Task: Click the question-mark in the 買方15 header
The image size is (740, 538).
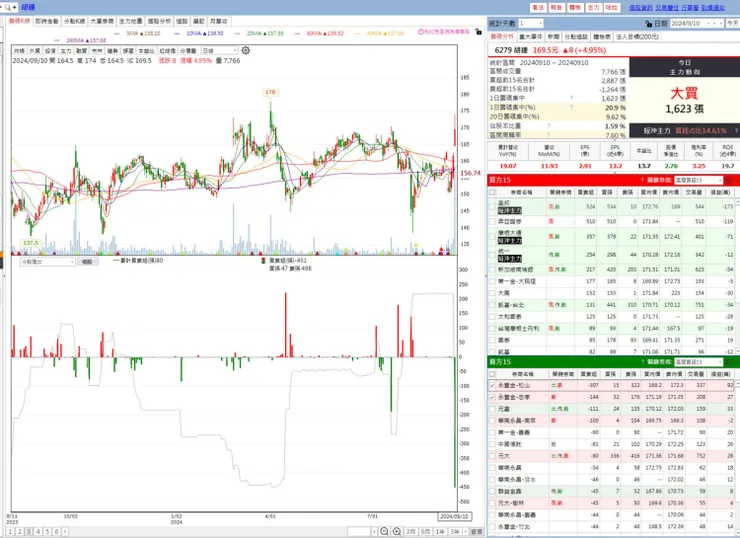Action: click(642, 180)
